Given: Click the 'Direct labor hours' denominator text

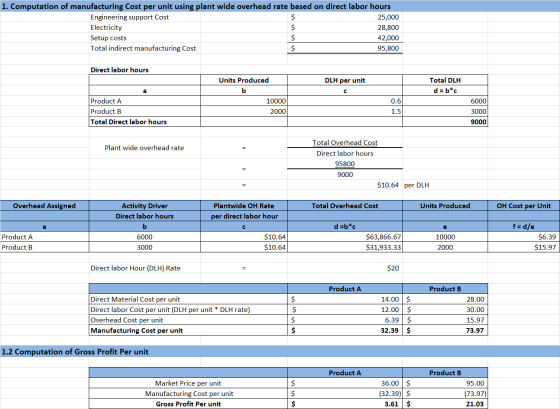Looking at the screenshot, I should click(x=345, y=153).
